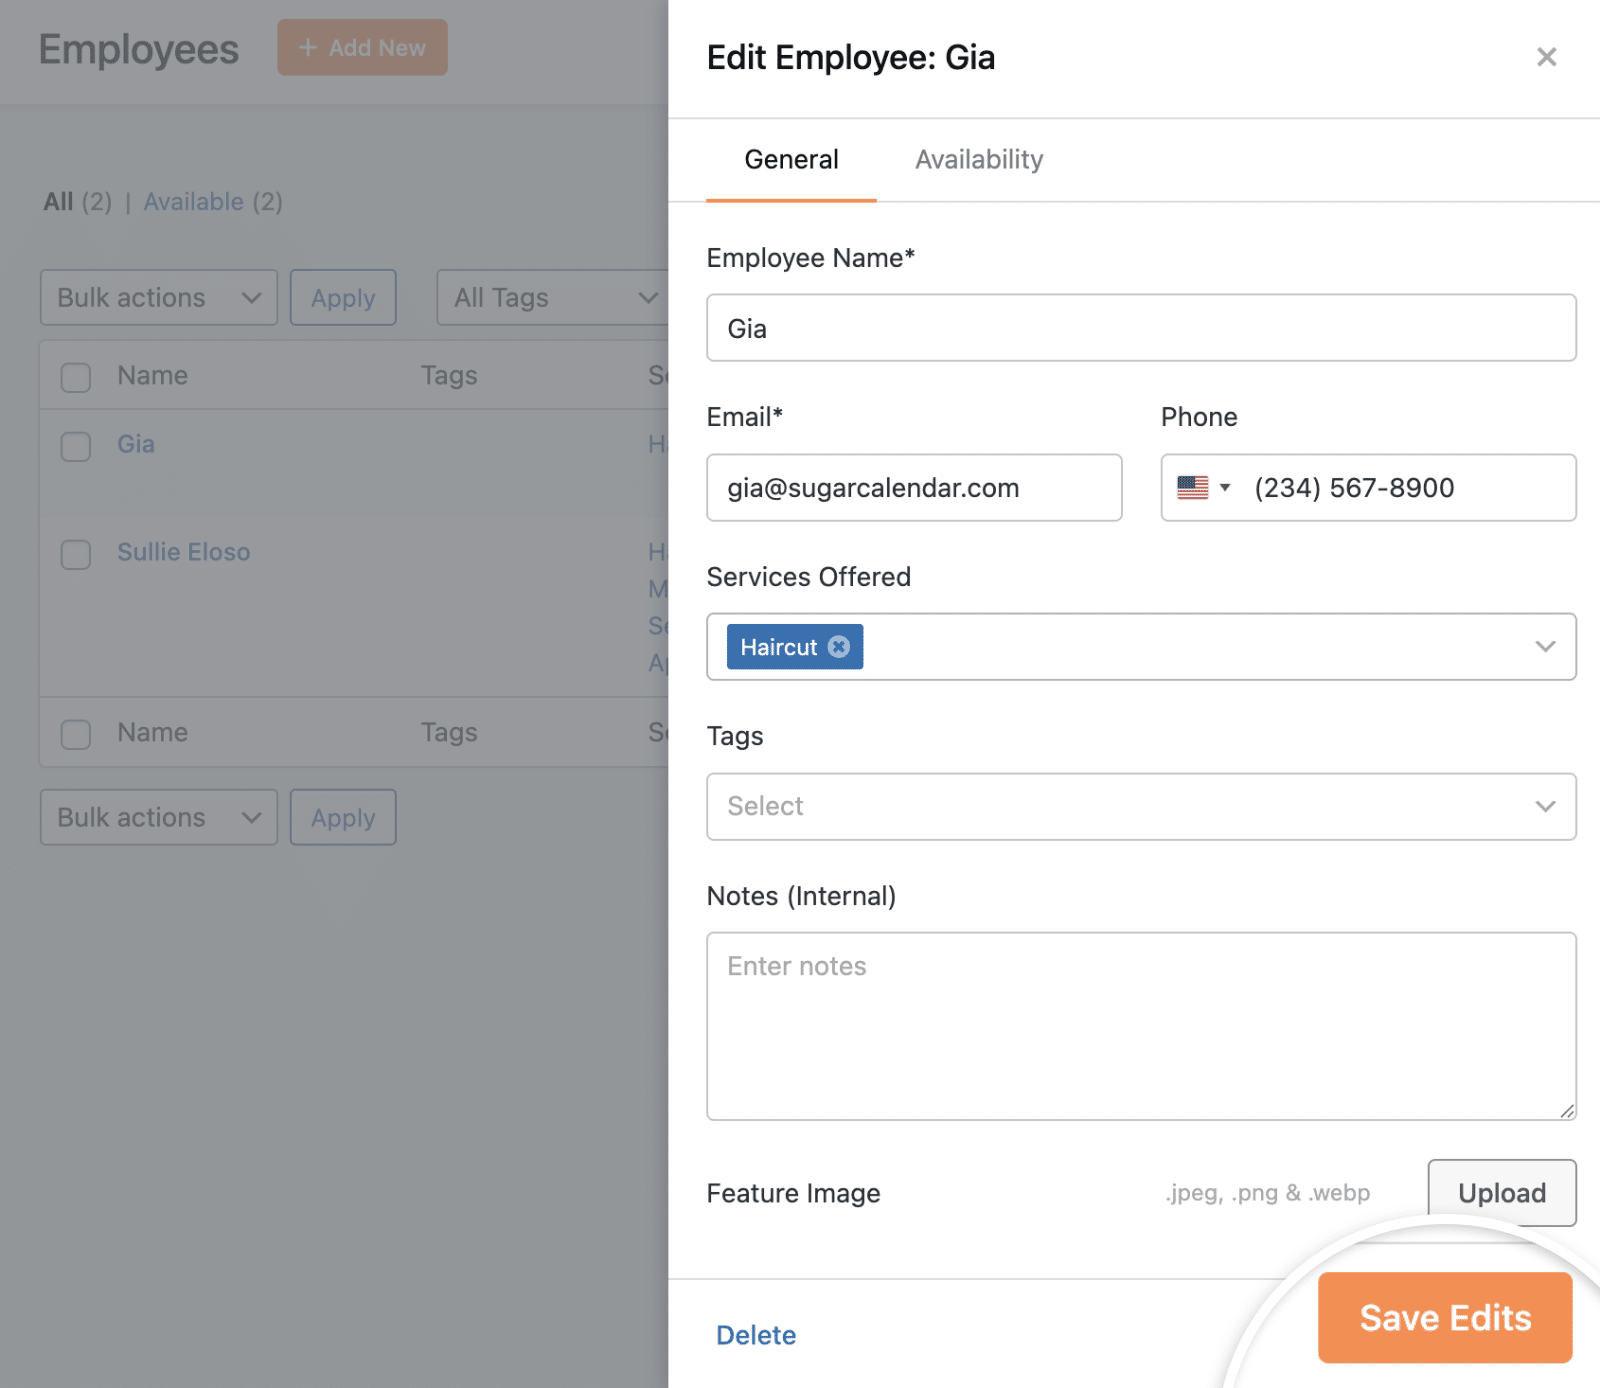Click the Save Edits button
Screen dimensions: 1600x1388
(x=1444, y=1318)
